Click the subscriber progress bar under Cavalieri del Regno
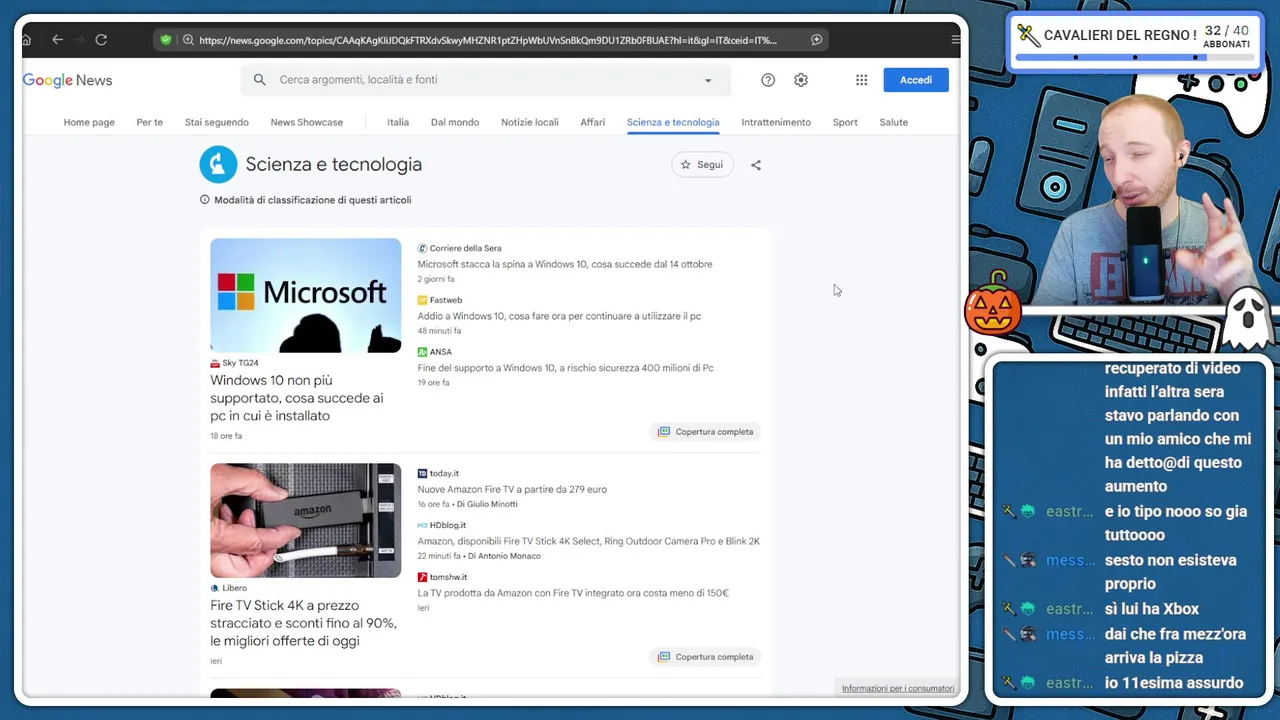 coord(1133,57)
